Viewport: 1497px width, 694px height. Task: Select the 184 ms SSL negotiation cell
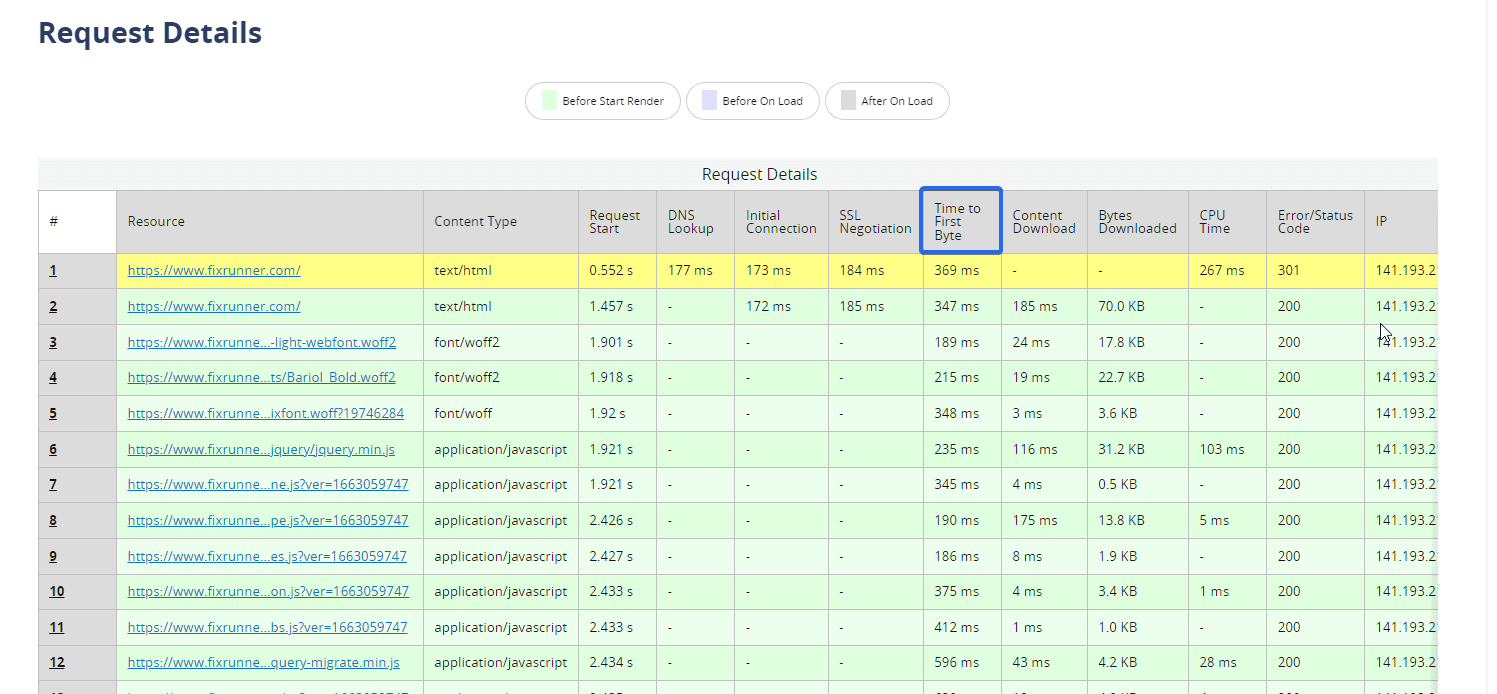click(x=876, y=270)
